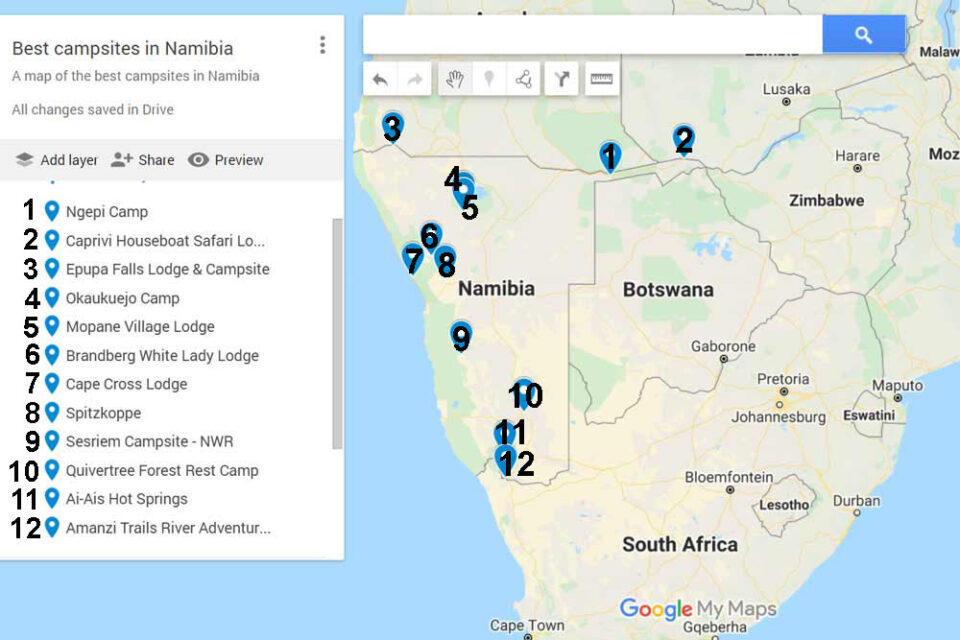
Task: Open the Google My Maps logo link
Action: tap(699, 607)
